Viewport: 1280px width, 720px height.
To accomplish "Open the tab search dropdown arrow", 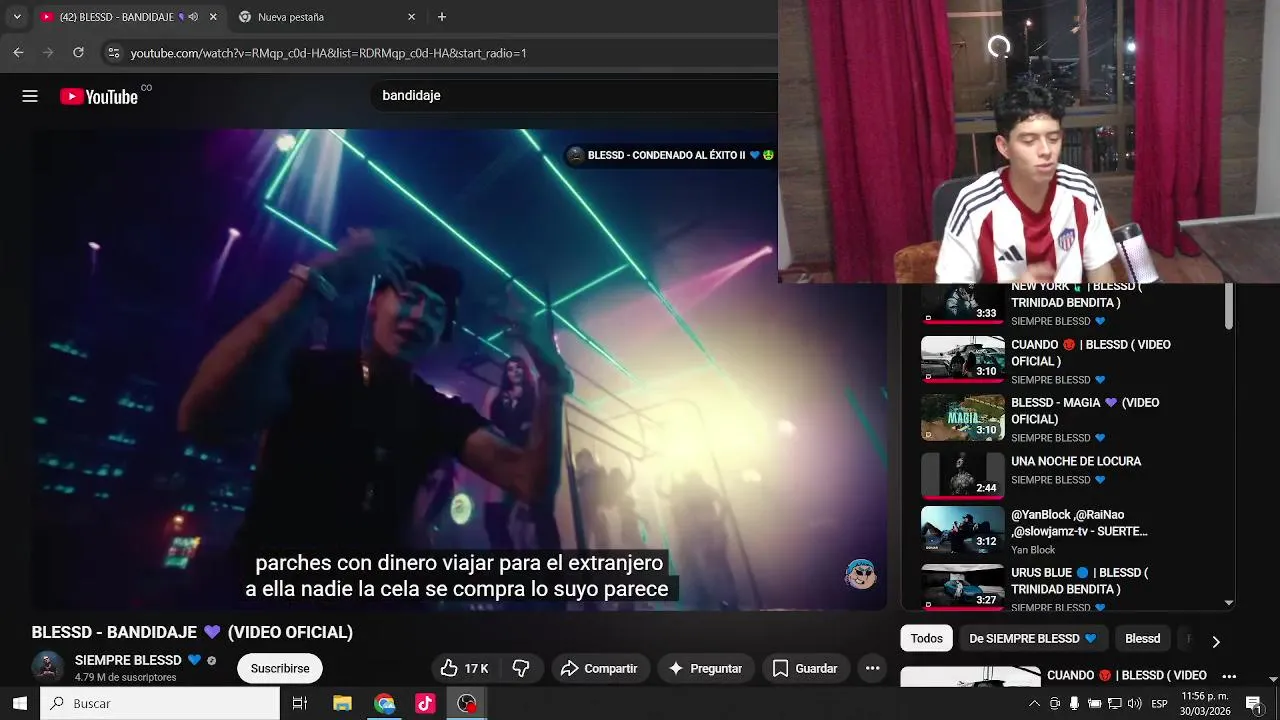I will tap(17, 17).
